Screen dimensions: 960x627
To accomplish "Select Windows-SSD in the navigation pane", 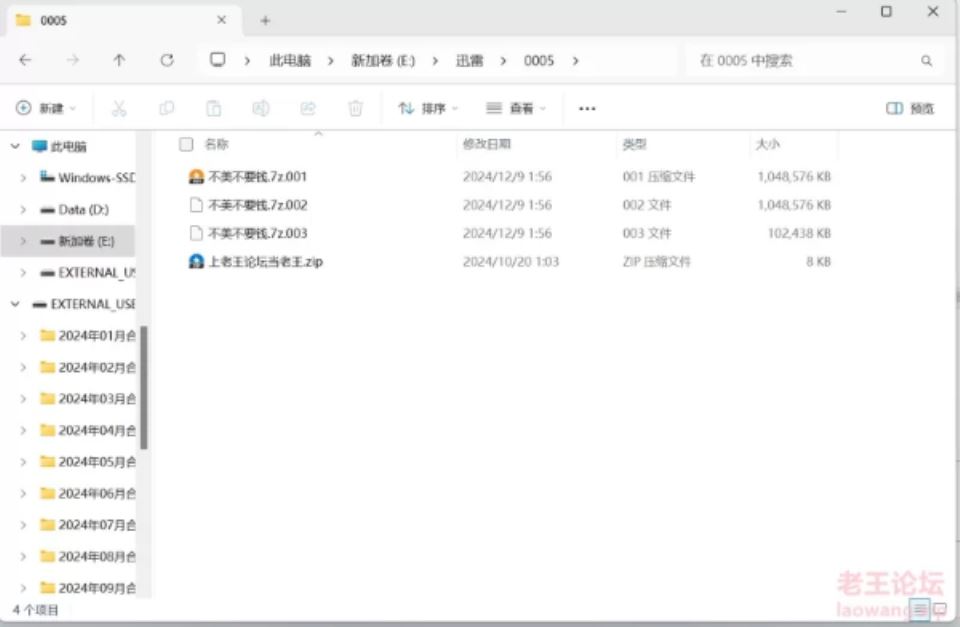I will pos(97,178).
